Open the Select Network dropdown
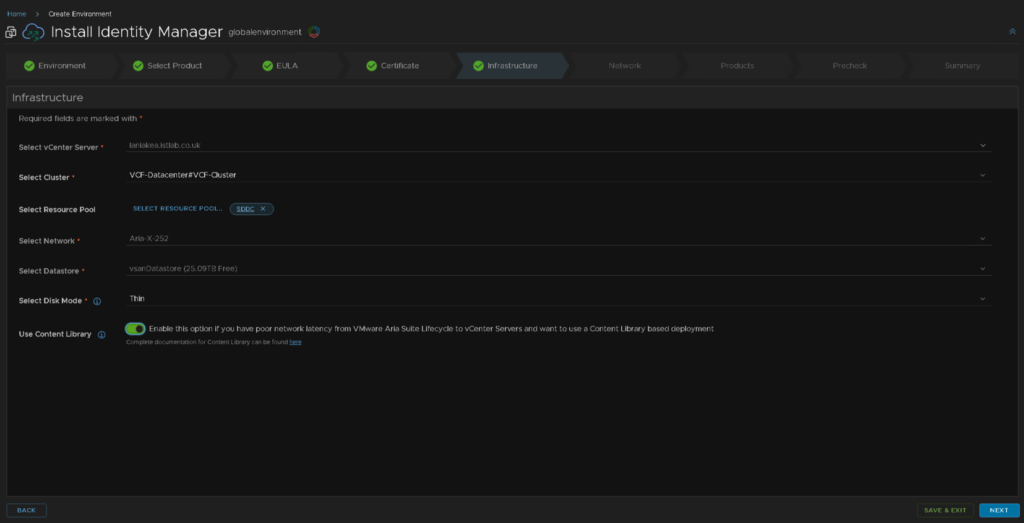1024x523 pixels. (559, 238)
